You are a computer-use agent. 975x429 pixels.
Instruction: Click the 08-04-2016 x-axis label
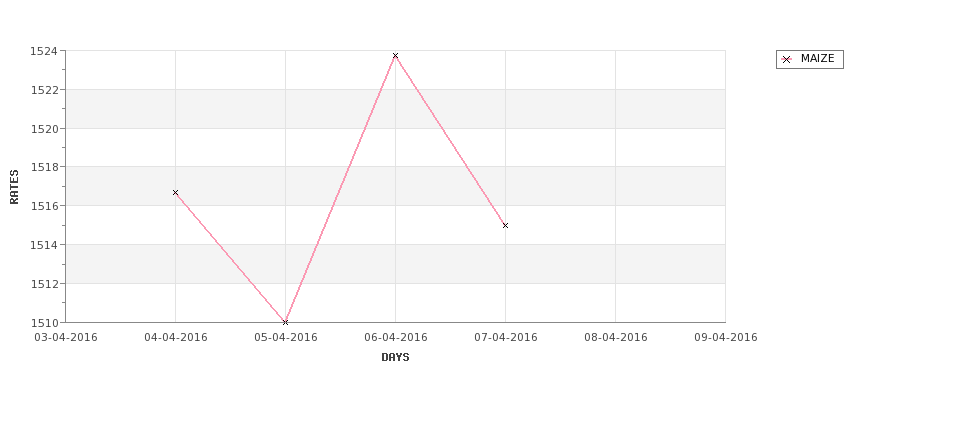pyautogui.click(x=616, y=337)
